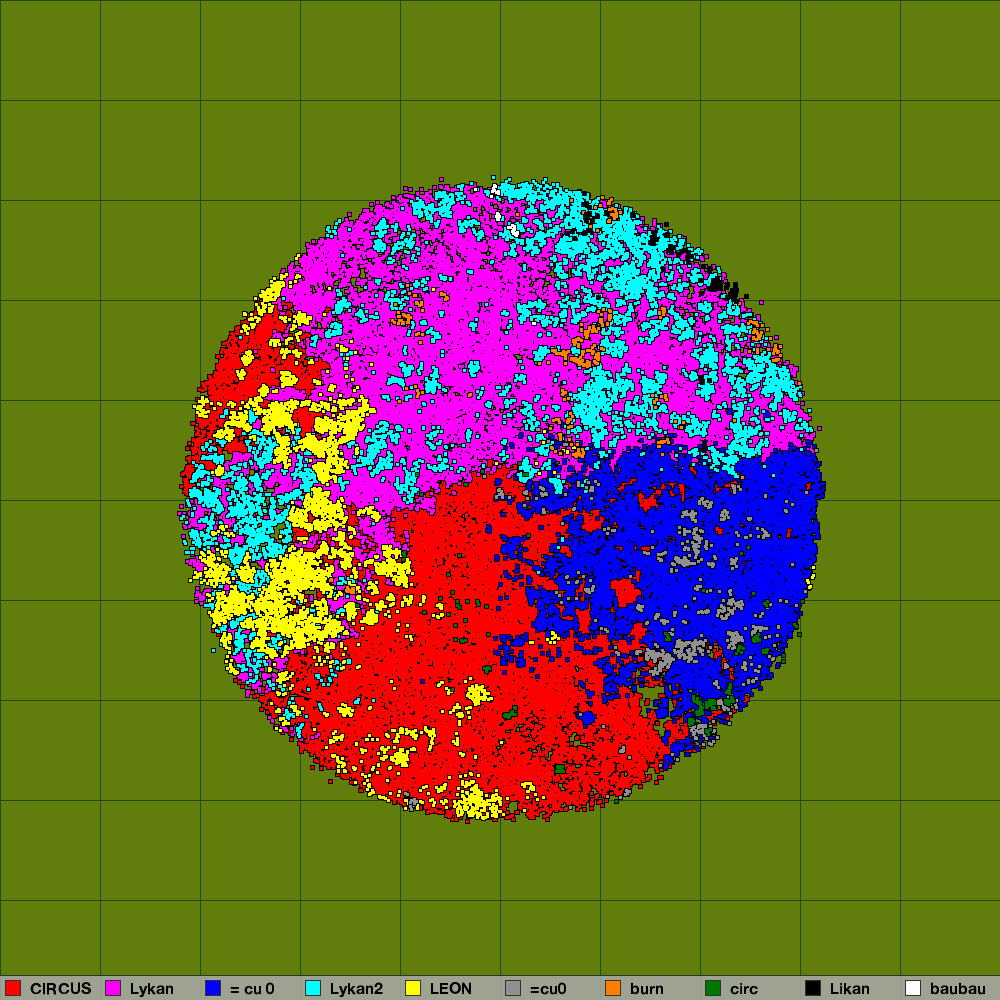Click the orange burn legend swatch
The width and height of the screenshot is (1000, 1000).
coord(613,988)
